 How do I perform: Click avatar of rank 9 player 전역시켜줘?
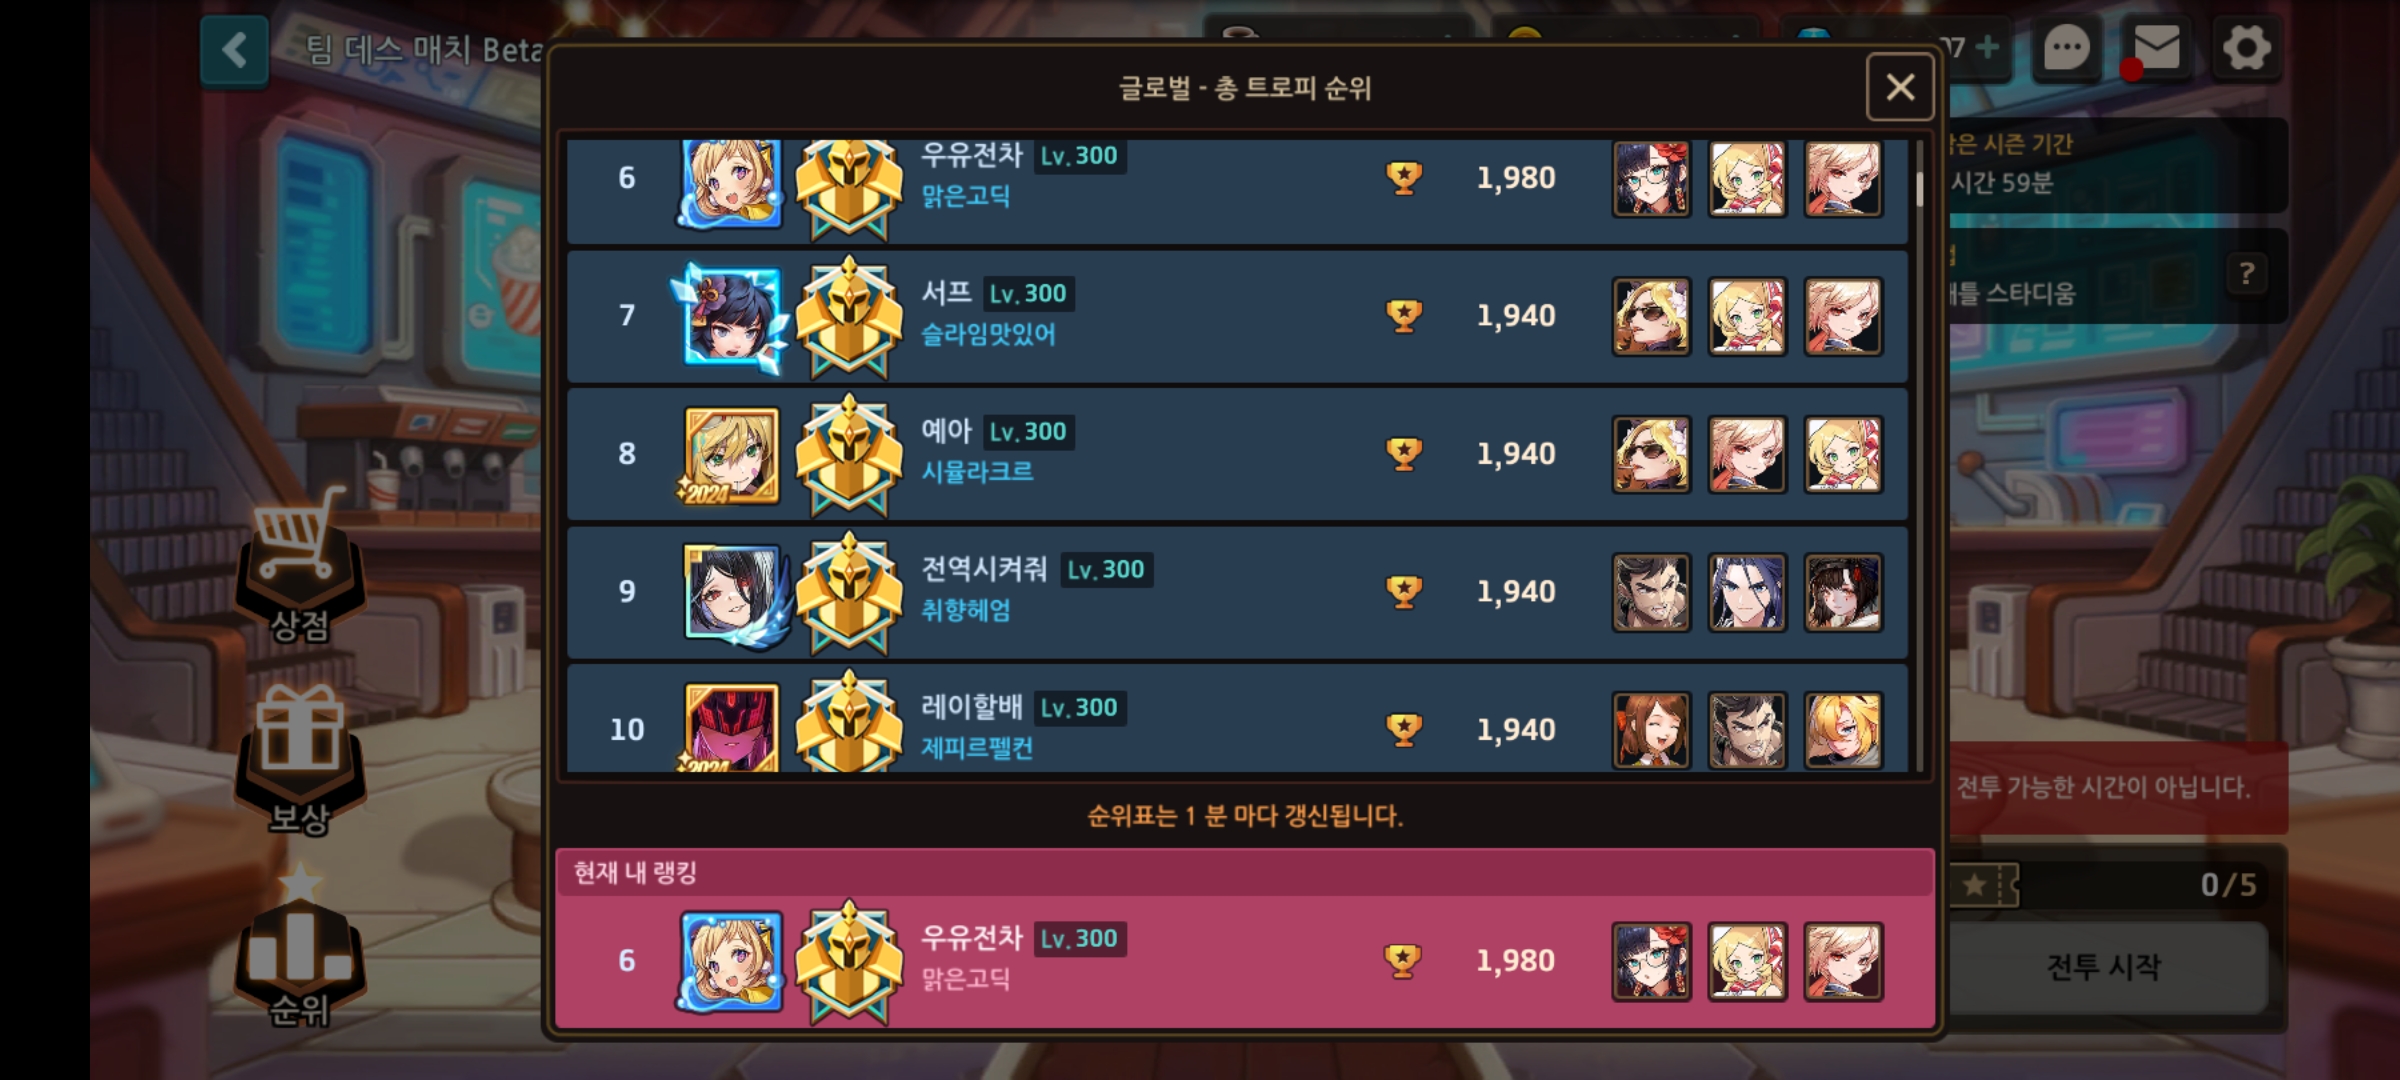[733, 592]
